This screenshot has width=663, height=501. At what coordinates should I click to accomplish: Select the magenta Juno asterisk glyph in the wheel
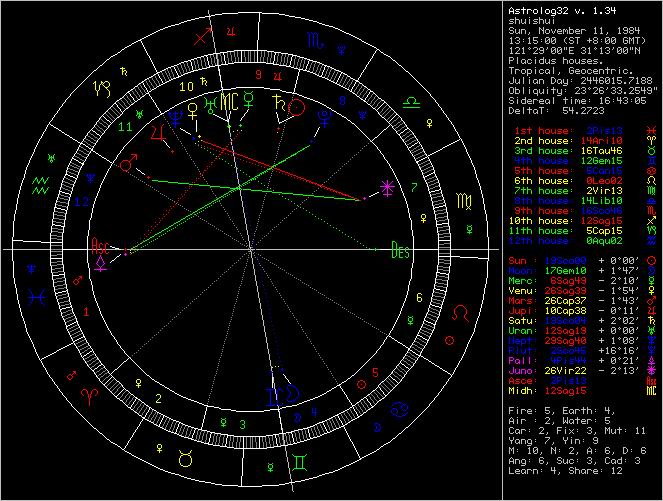[387, 188]
